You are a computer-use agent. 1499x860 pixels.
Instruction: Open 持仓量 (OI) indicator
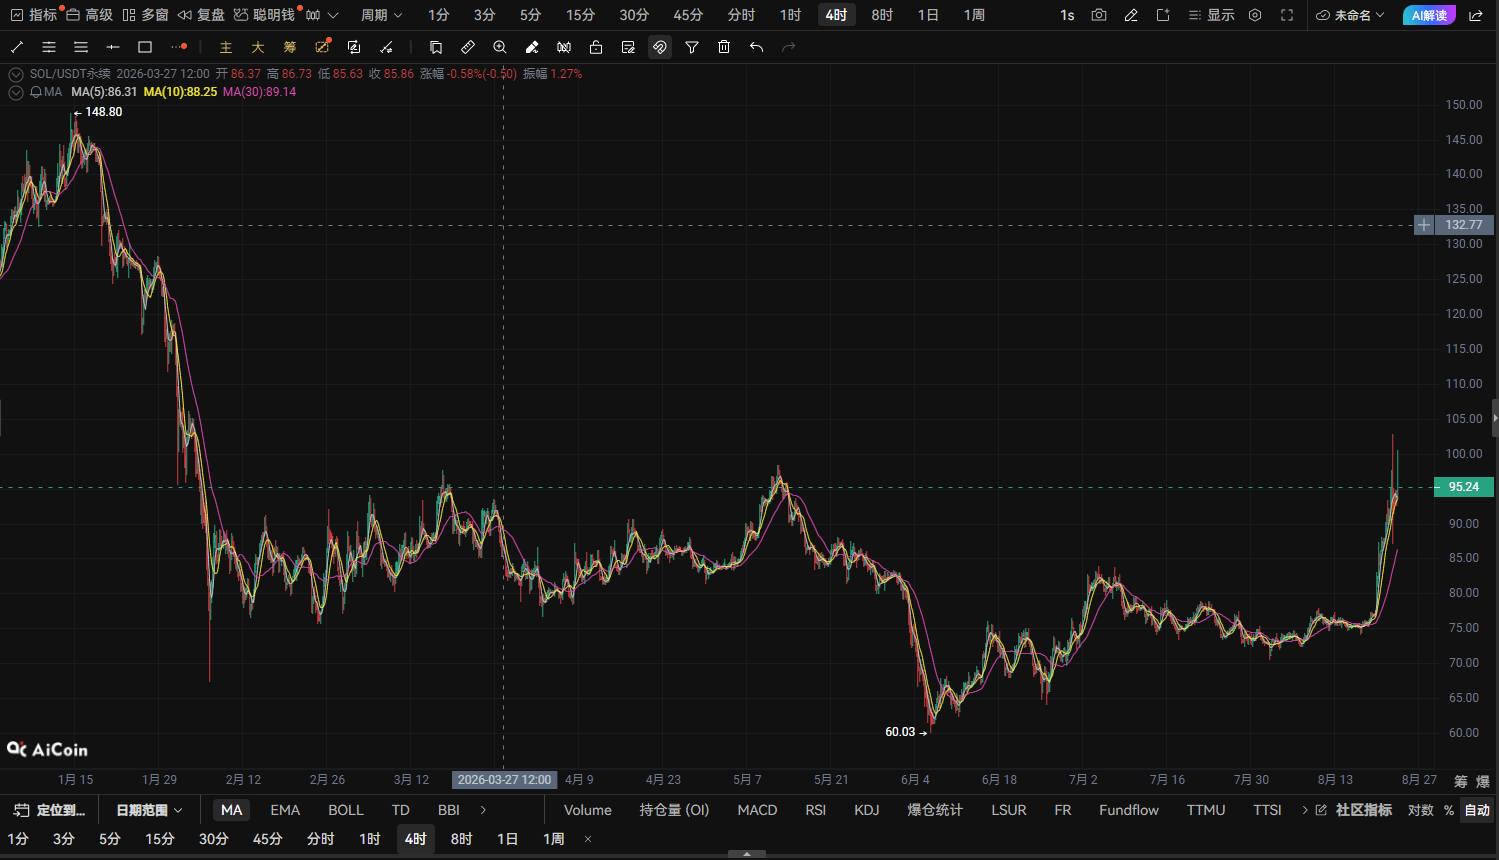click(x=675, y=810)
